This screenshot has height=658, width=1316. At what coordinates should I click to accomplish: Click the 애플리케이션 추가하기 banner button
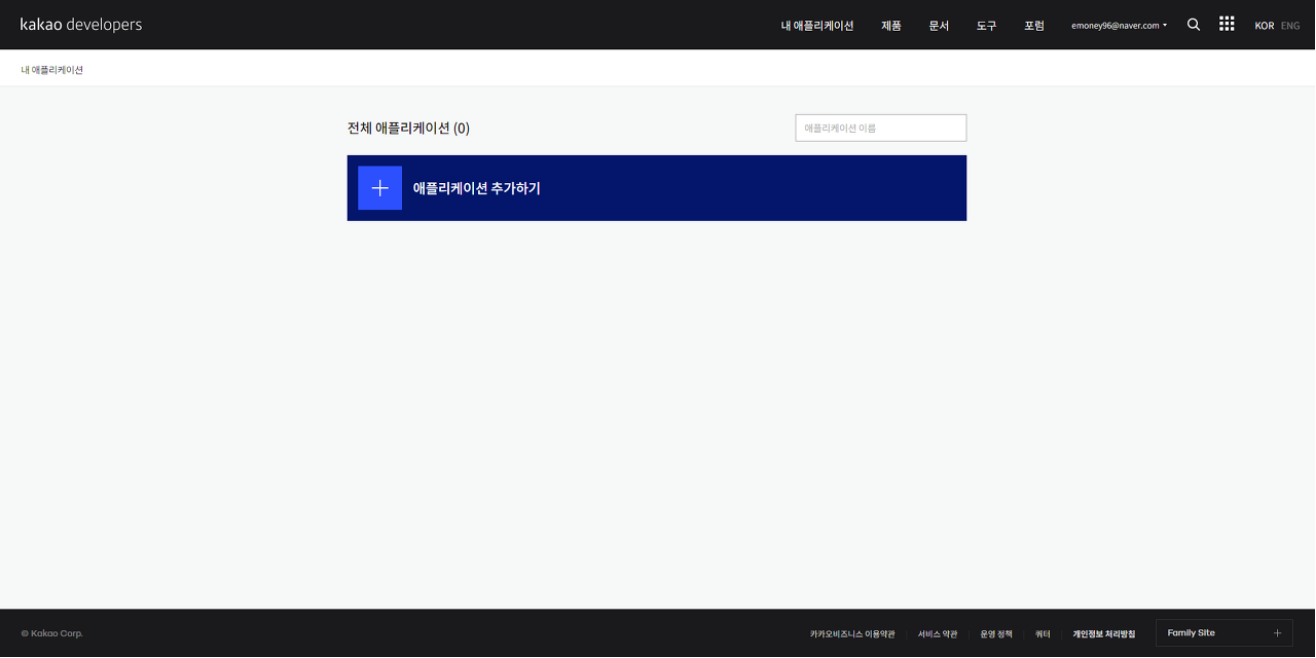tap(657, 187)
